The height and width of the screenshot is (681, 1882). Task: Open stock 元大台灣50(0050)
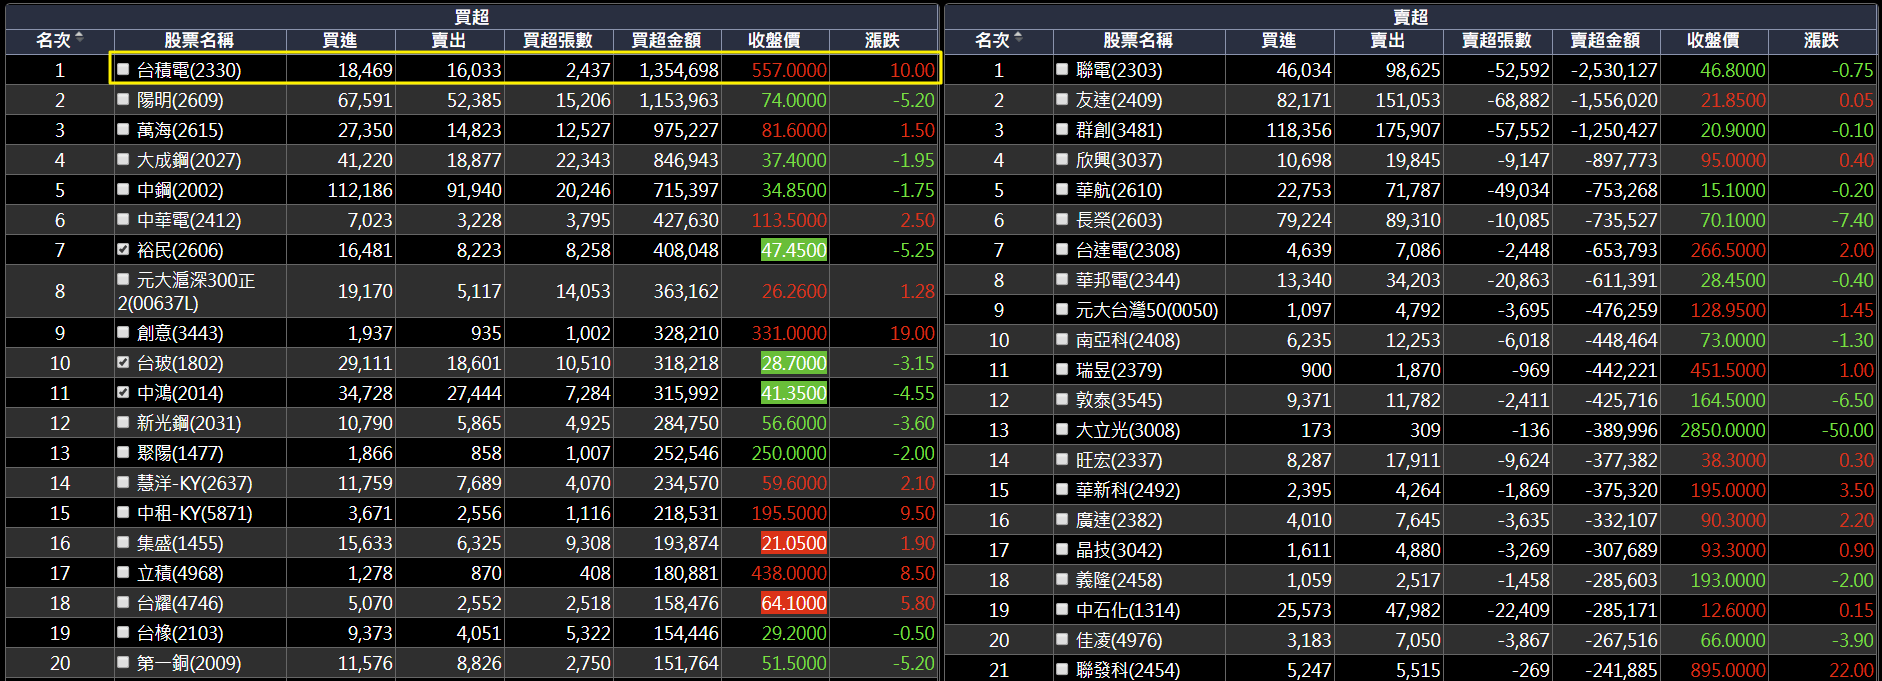(x=1147, y=310)
